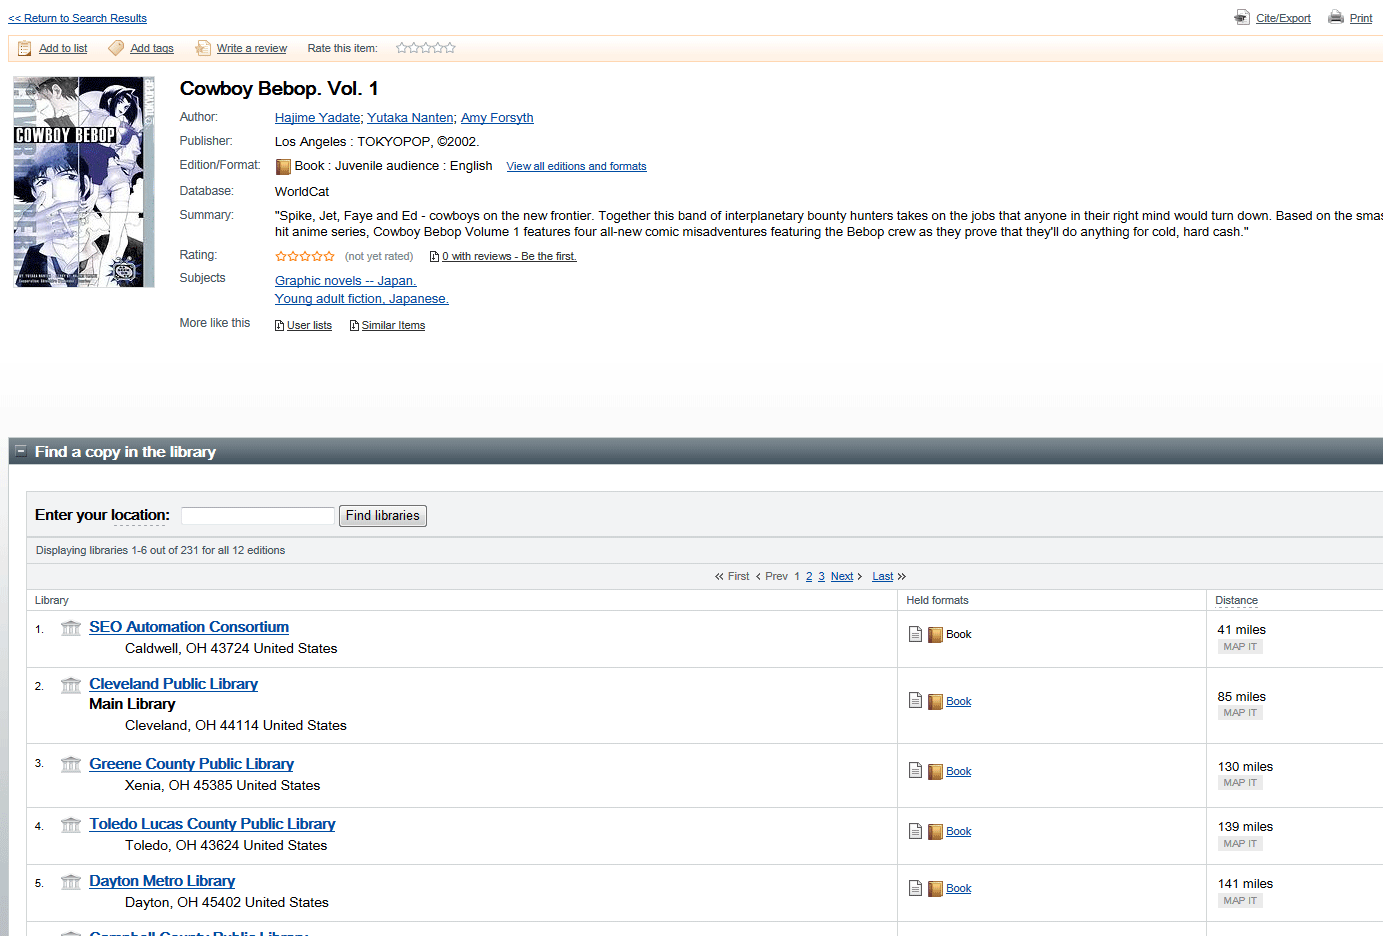
Task: Click the document icon beside Similar Items
Action: (354, 326)
